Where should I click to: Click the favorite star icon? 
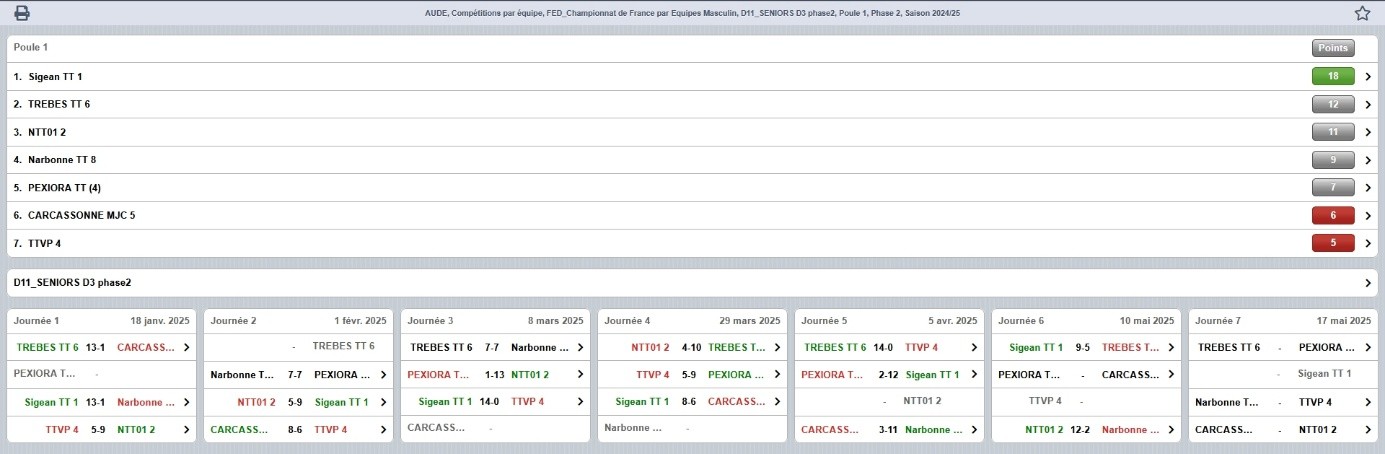point(1362,13)
